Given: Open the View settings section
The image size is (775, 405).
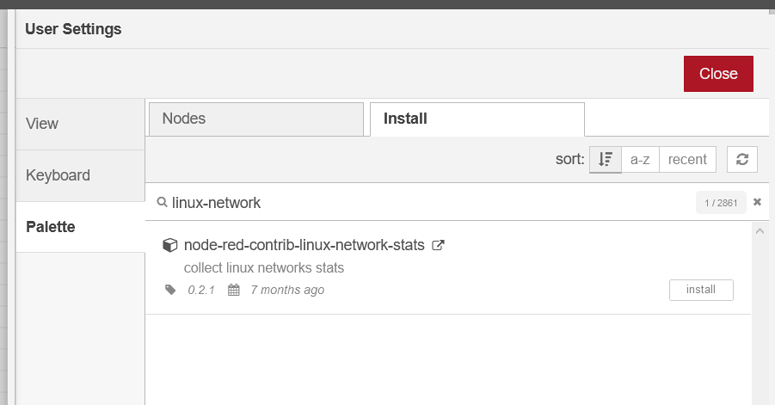Looking at the screenshot, I should (x=81, y=124).
